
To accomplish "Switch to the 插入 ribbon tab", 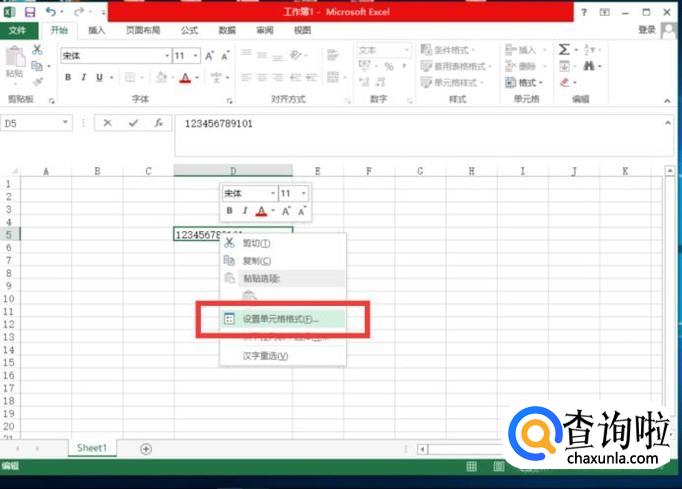I will 97,30.
